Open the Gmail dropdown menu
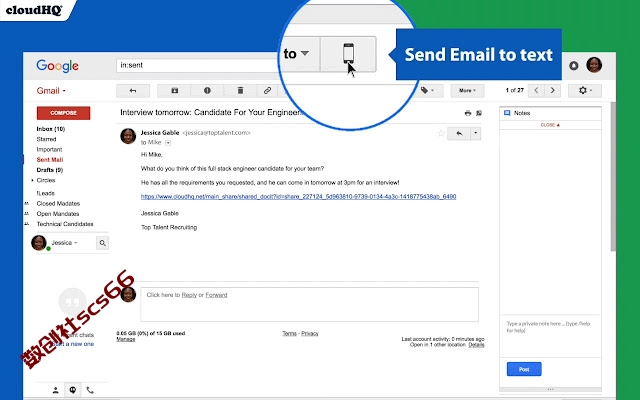The image size is (640, 400). (51, 91)
